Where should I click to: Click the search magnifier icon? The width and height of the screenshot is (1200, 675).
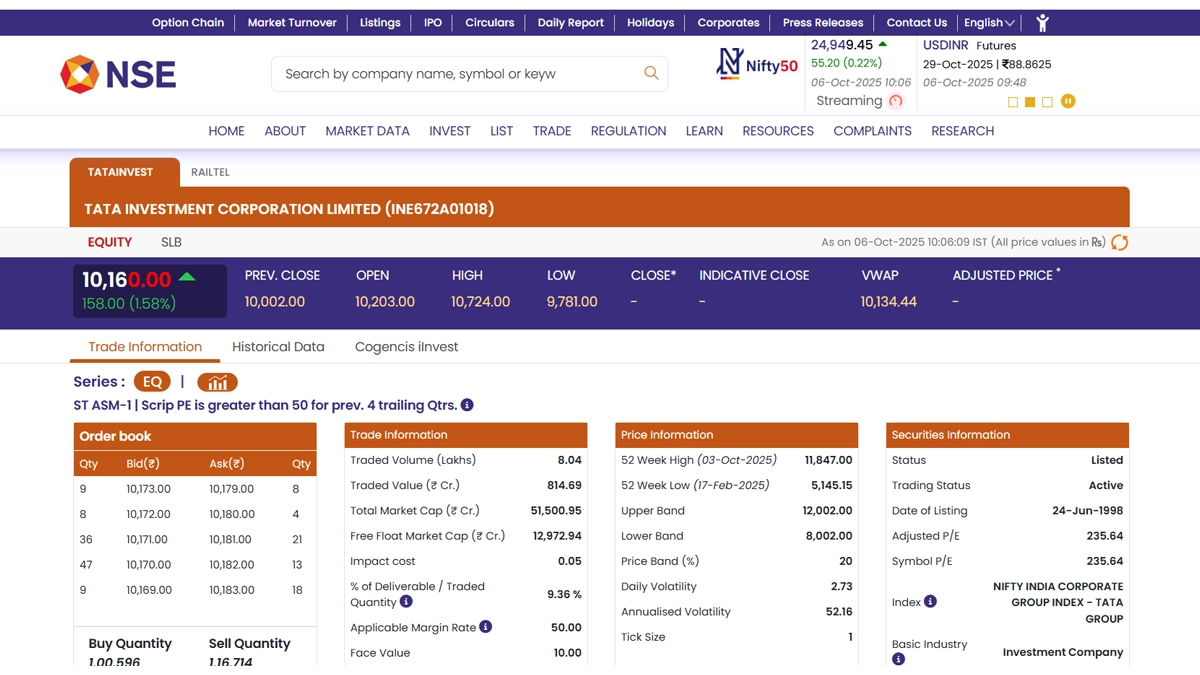click(x=651, y=73)
